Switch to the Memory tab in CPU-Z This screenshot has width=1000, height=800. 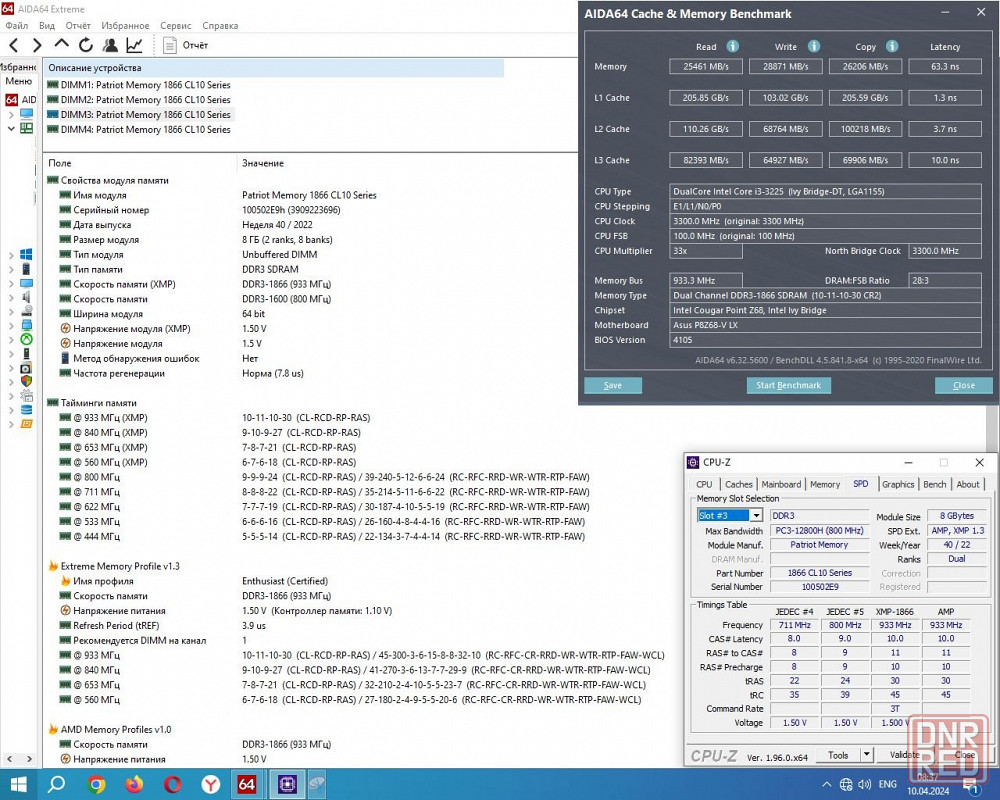click(x=824, y=484)
